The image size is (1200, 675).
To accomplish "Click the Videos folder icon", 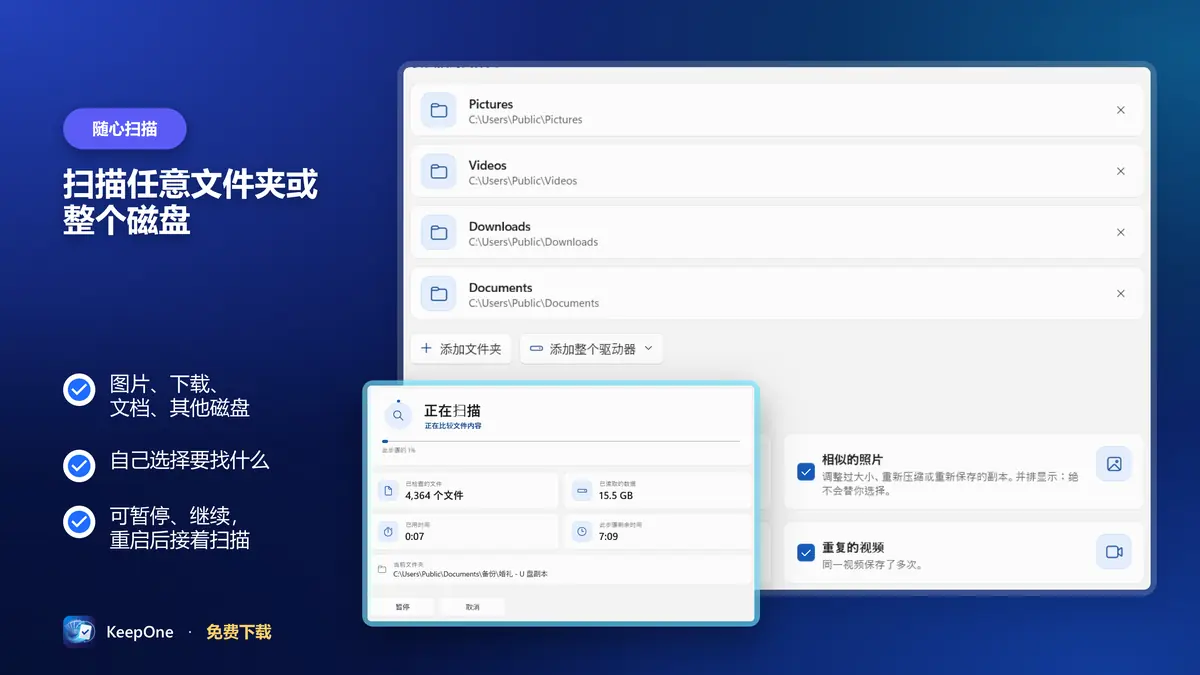I will point(438,172).
